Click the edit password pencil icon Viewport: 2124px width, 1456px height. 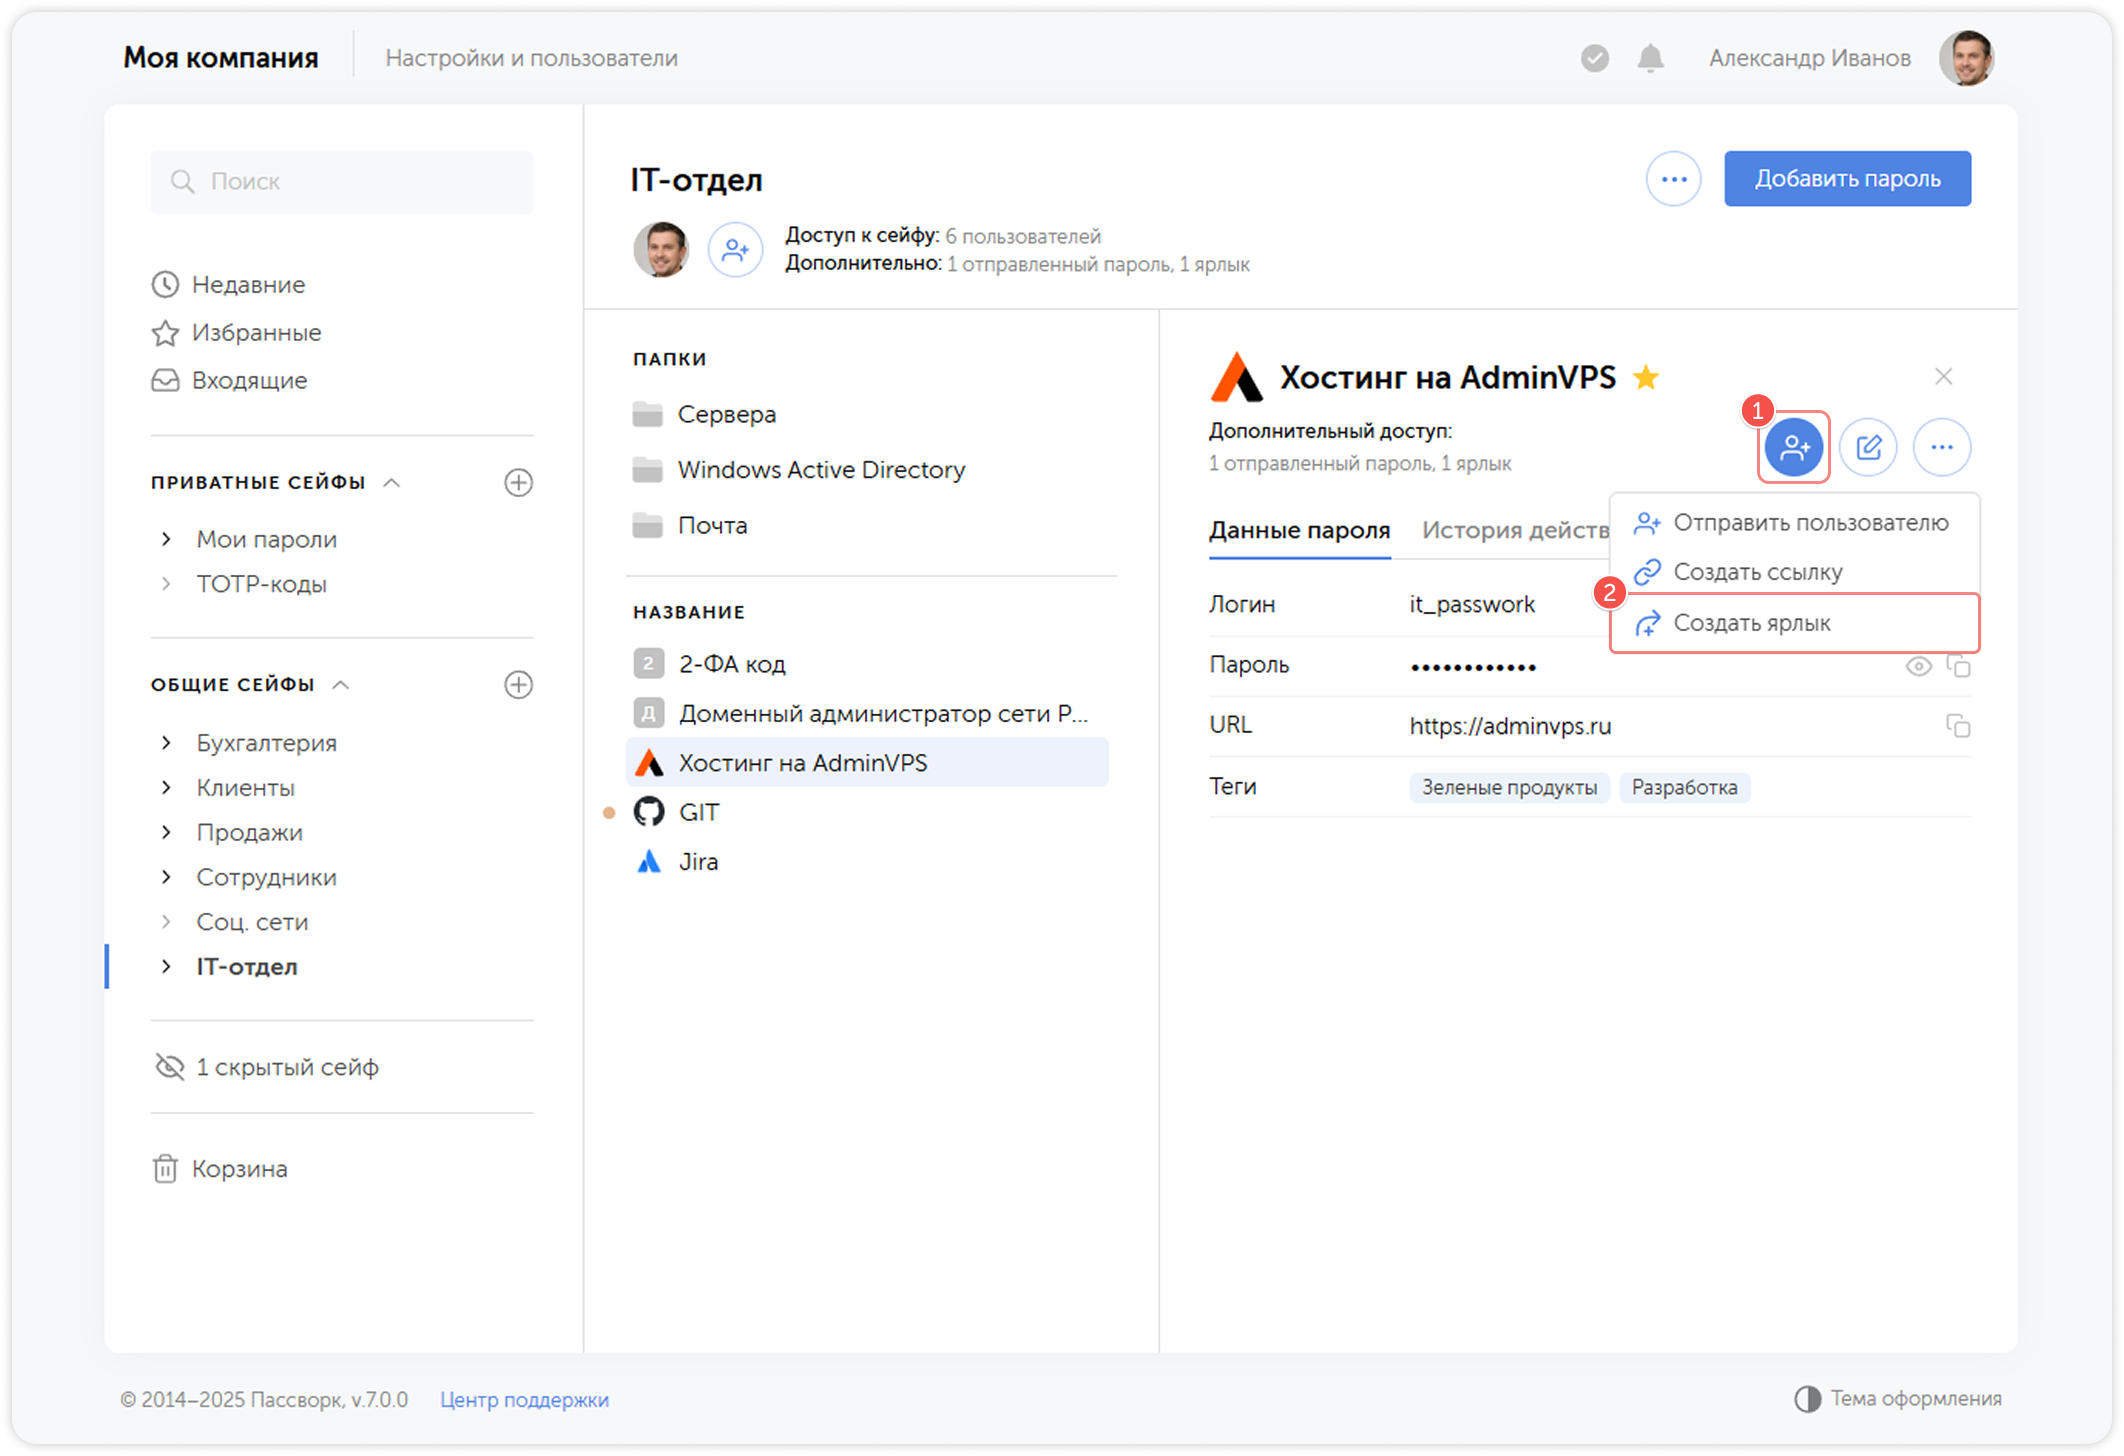(x=1868, y=447)
